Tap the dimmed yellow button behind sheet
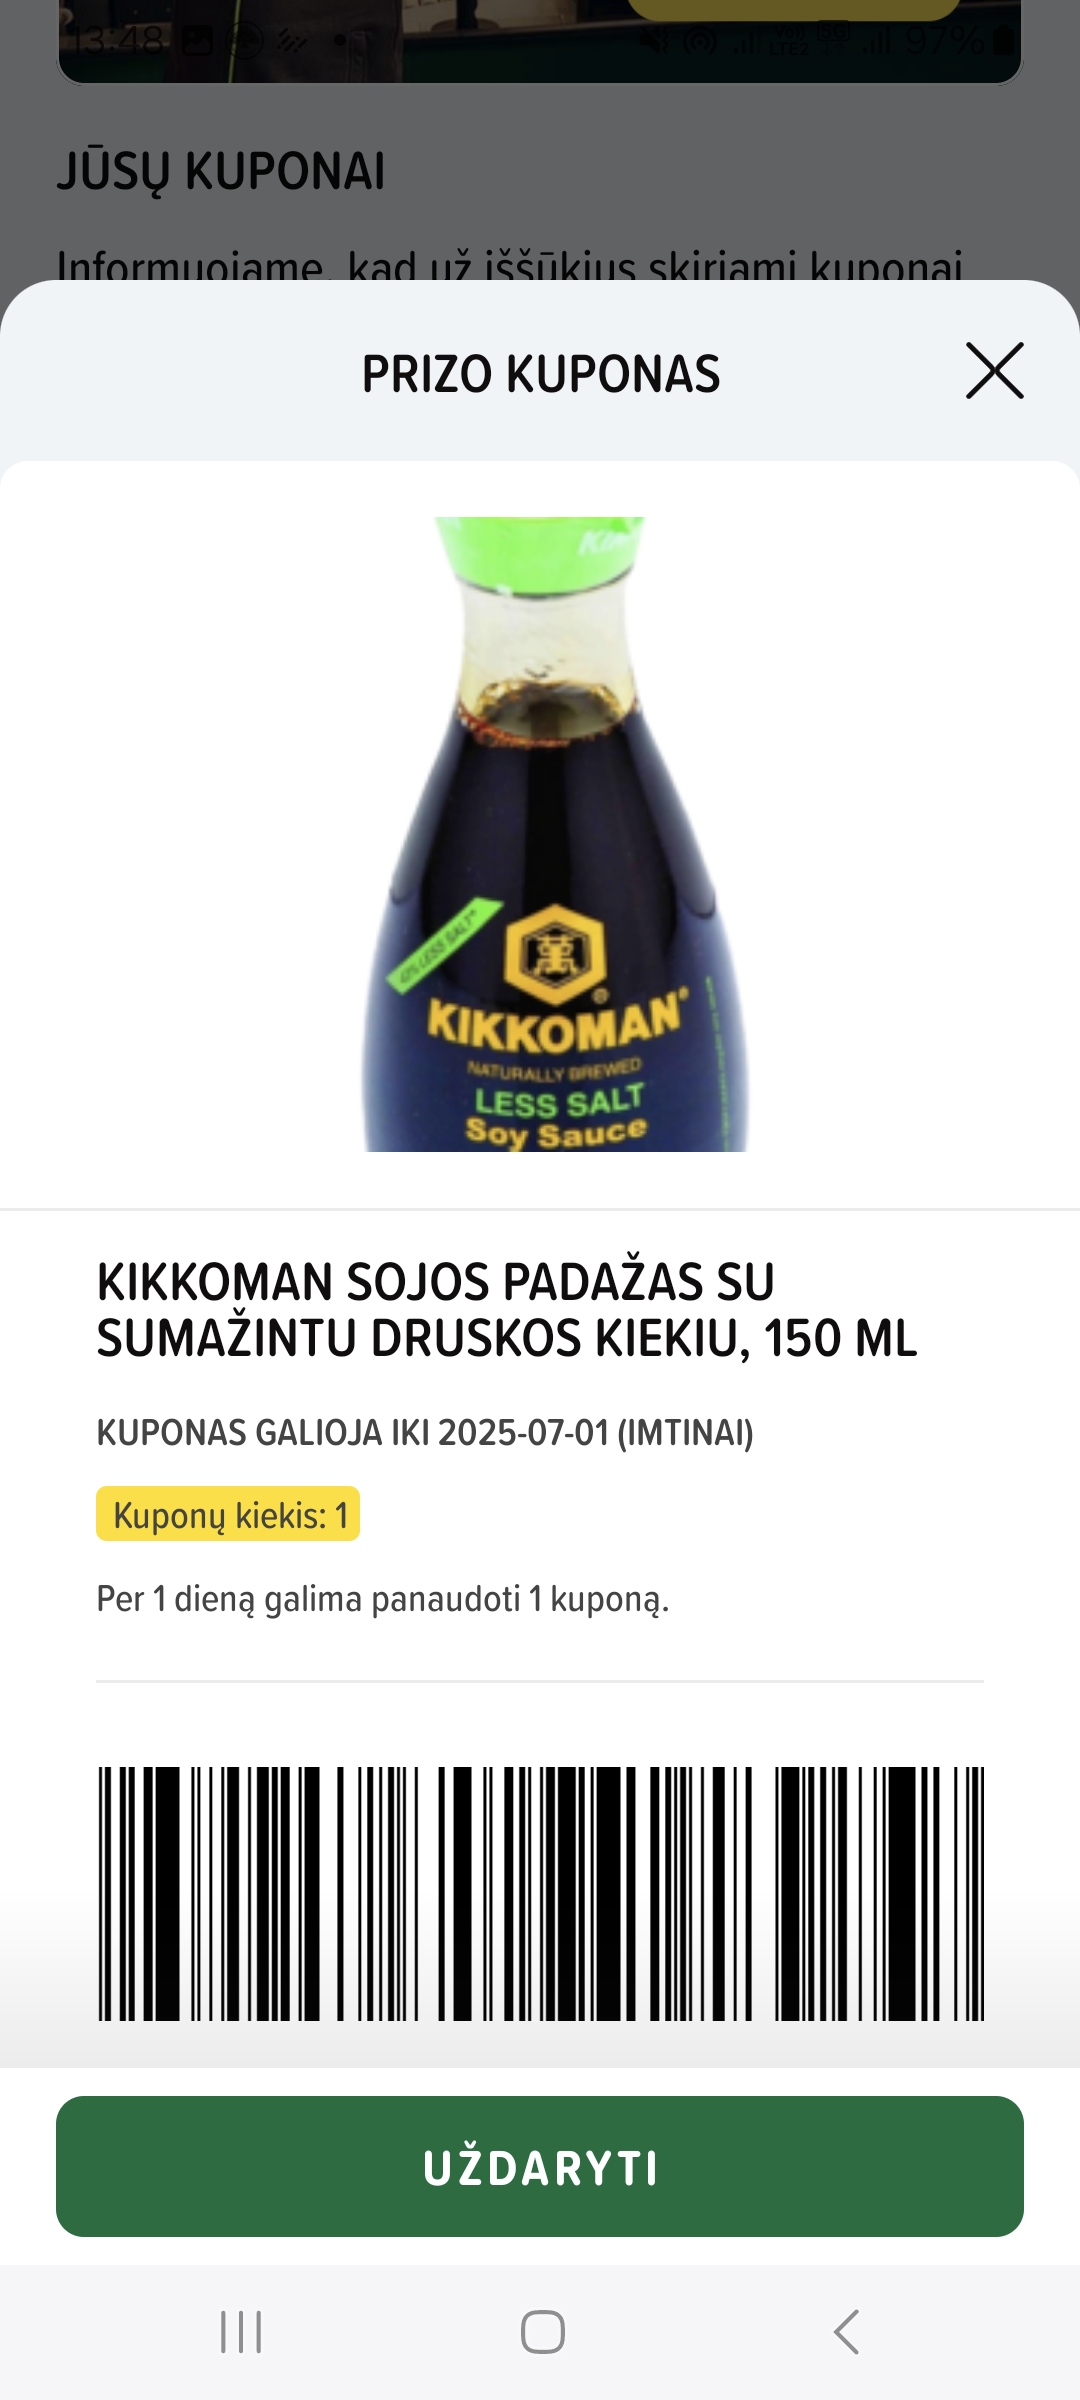Image resolution: width=1080 pixels, height=2400 pixels. (793, 10)
